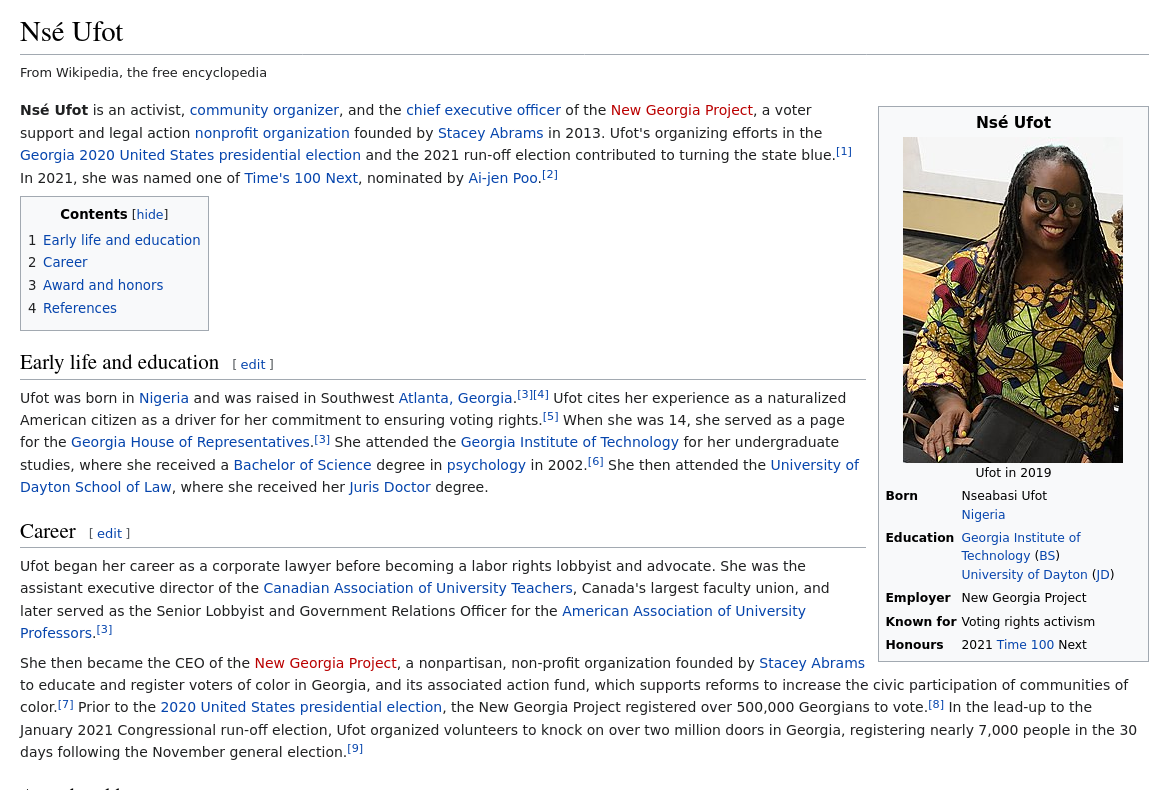Image resolution: width=1164 pixels, height=790 pixels.
Task: Click the JD link in the infobox
Action: (x=1103, y=575)
